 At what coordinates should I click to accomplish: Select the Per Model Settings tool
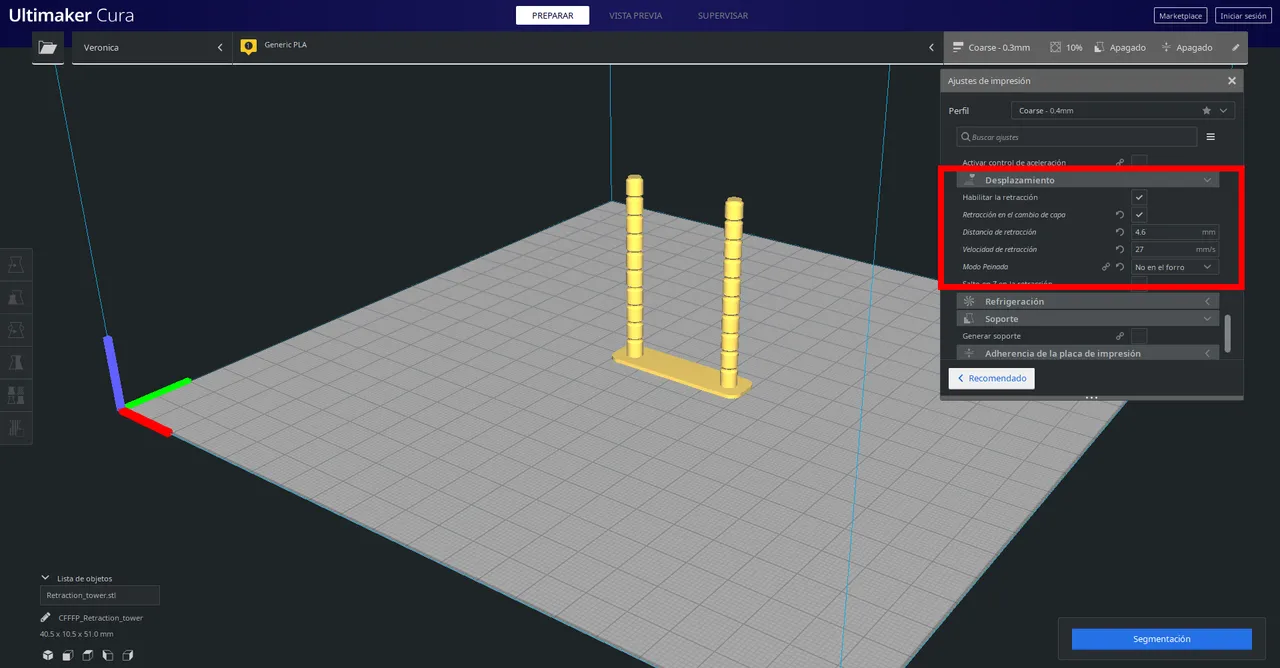[x=16, y=396]
